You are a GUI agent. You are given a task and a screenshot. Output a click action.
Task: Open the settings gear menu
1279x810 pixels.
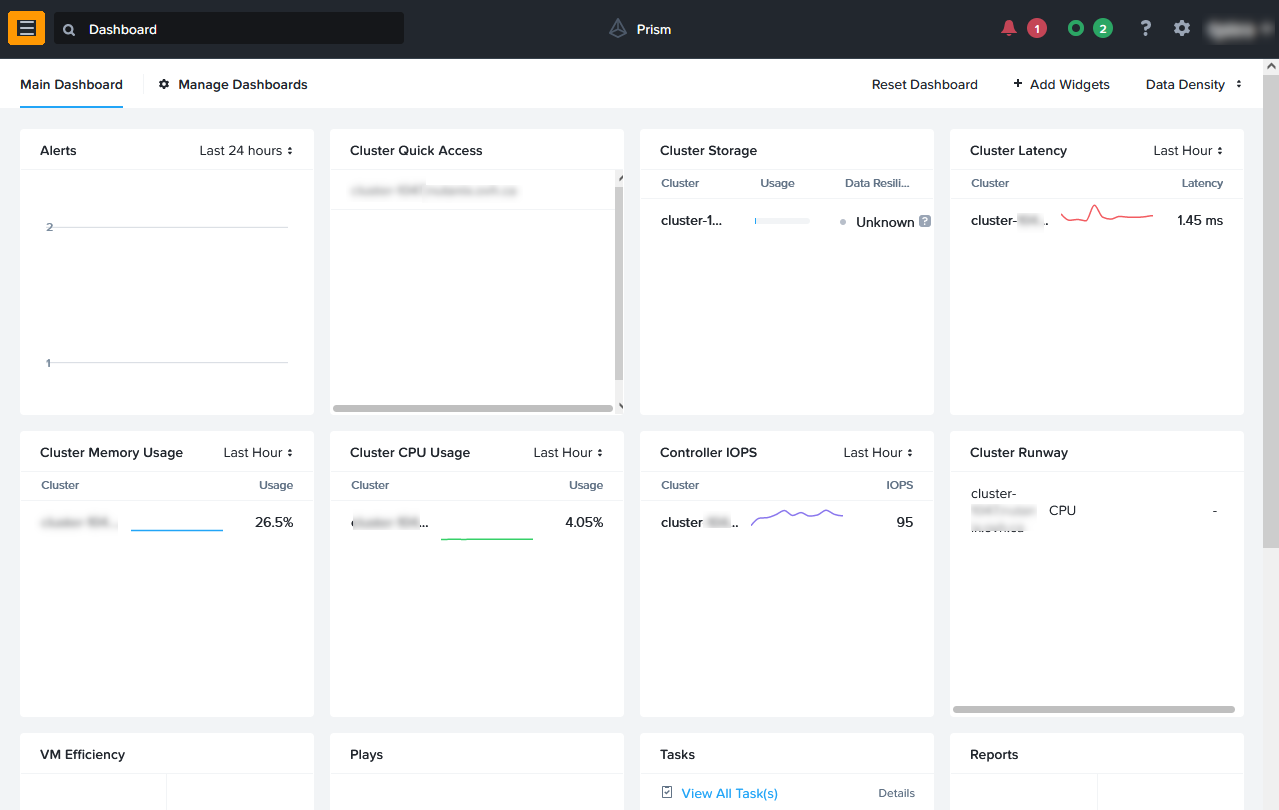coord(1182,29)
